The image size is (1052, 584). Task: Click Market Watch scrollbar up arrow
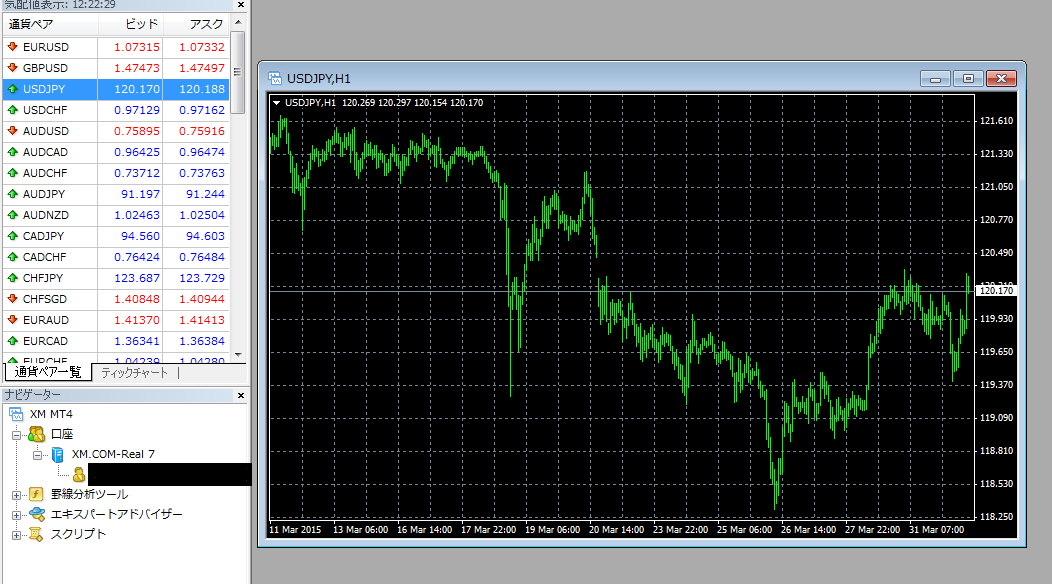pos(238,22)
